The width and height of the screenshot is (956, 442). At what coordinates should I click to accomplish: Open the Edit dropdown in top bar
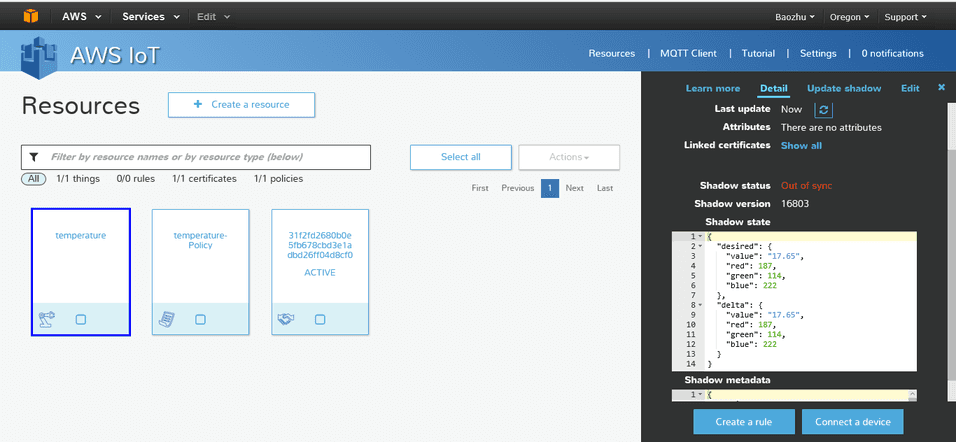click(x=213, y=16)
